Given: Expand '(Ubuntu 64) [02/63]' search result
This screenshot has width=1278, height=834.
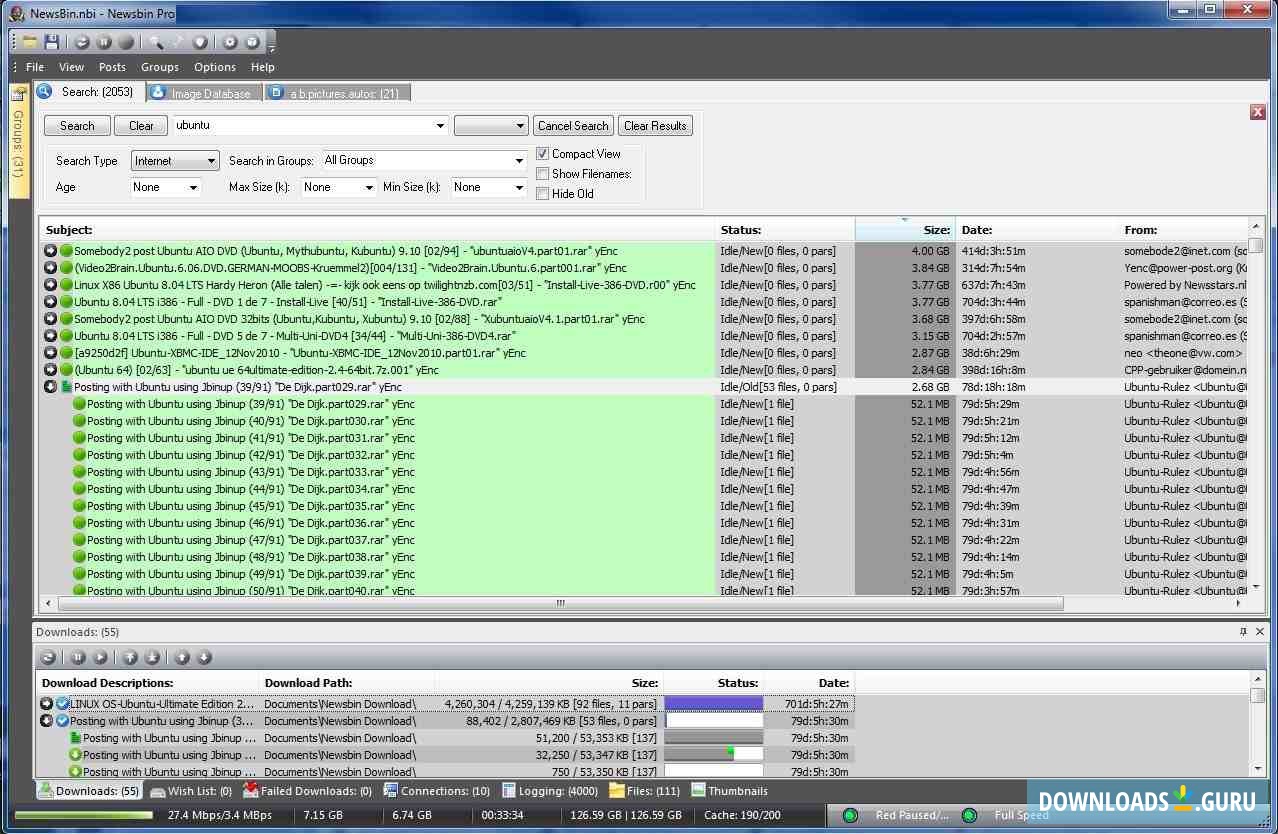Looking at the screenshot, I should click(50, 370).
